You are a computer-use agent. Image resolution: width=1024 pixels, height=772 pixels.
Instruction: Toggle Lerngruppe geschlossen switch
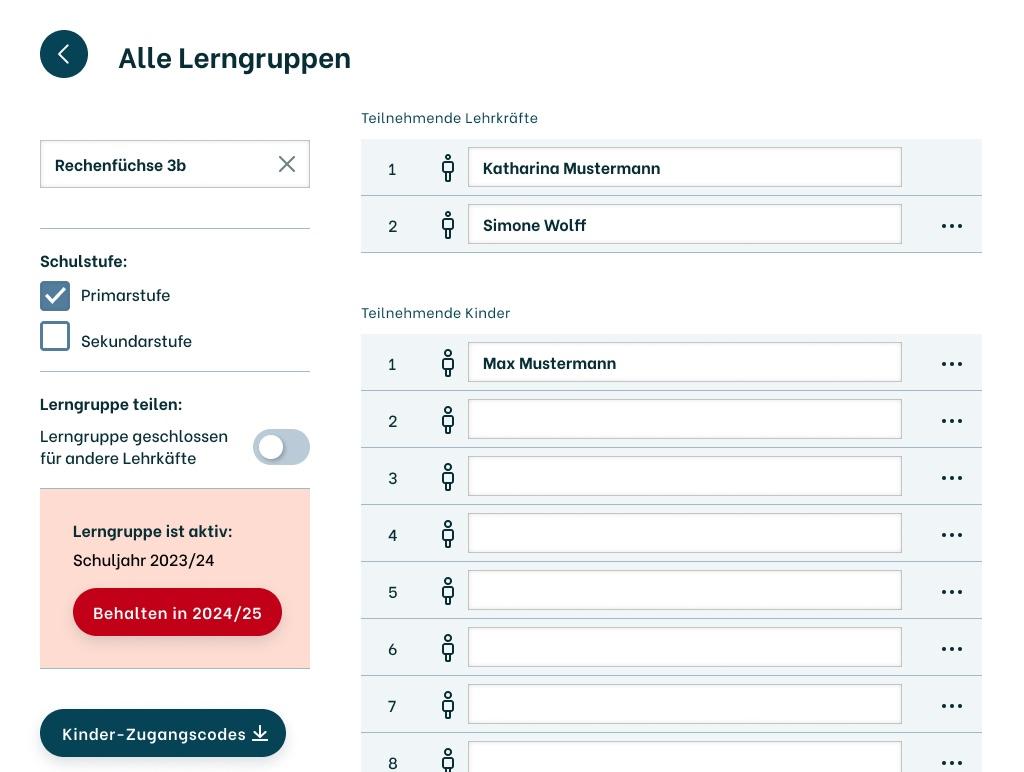[x=281, y=447]
